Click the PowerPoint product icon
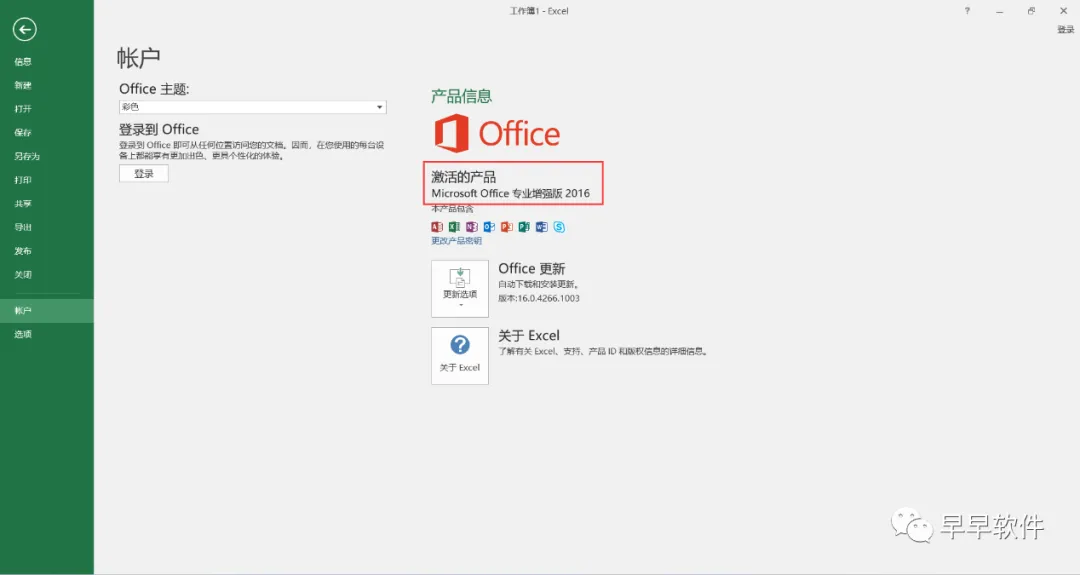The height and width of the screenshot is (575, 1080). [507, 227]
